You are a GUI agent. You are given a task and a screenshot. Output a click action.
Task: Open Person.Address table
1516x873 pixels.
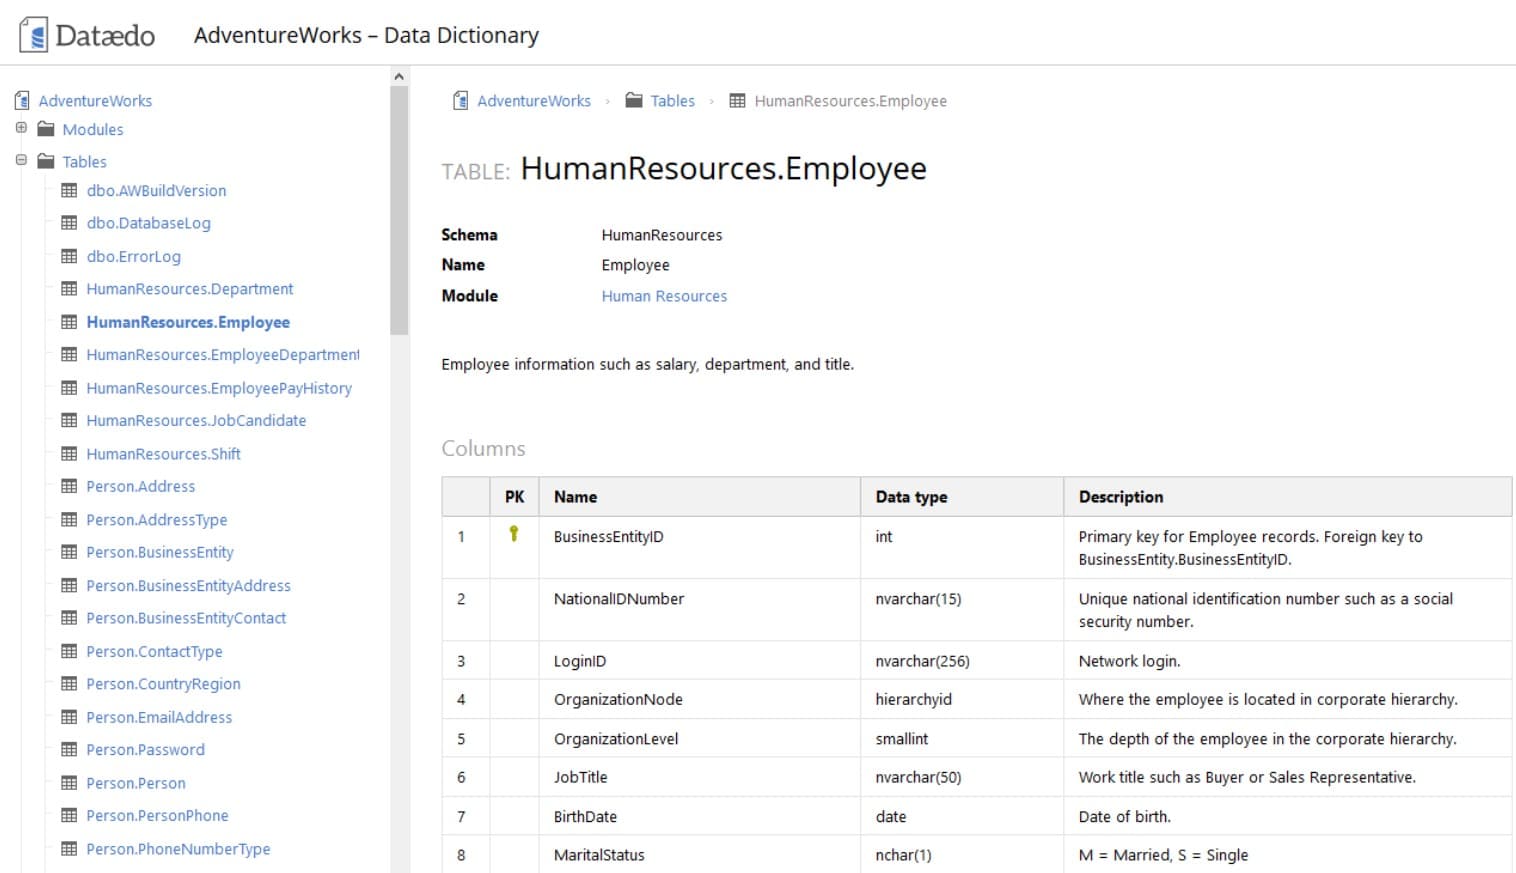(x=140, y=487)
